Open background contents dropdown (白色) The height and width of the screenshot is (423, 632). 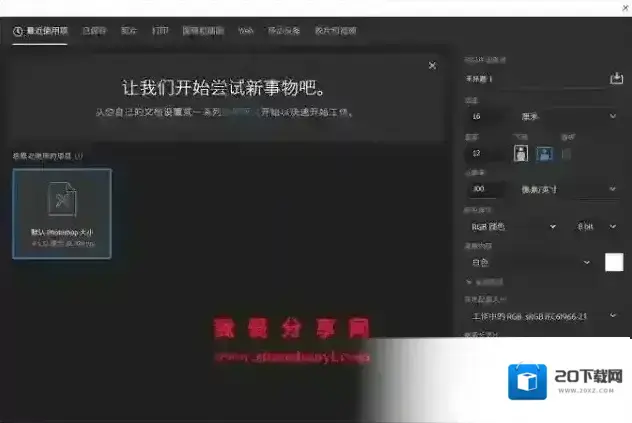[x=530, y=263]
